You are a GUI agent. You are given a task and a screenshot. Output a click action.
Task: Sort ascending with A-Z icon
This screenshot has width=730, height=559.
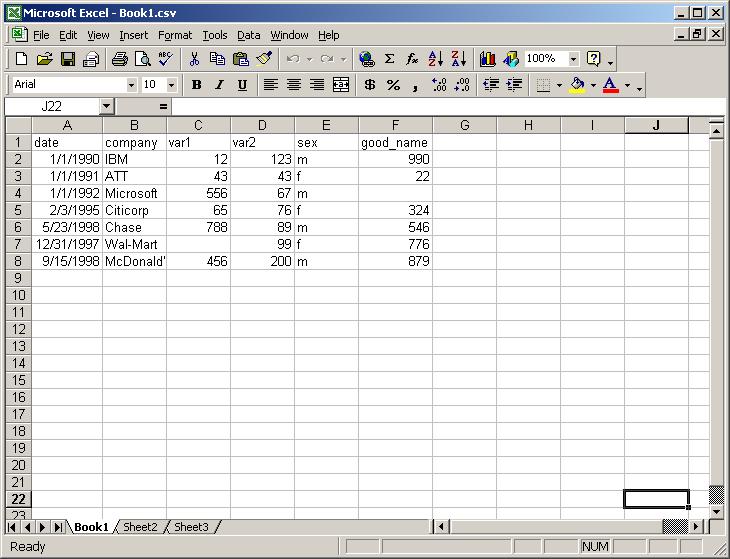pyautogui.click(x=435, y=59)
